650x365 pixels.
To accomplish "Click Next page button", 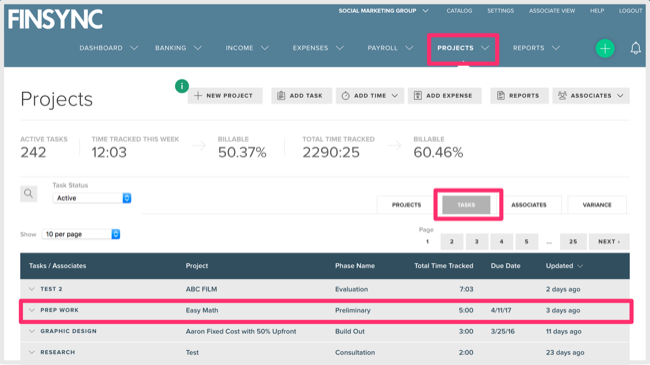I will tap(609, 241).
